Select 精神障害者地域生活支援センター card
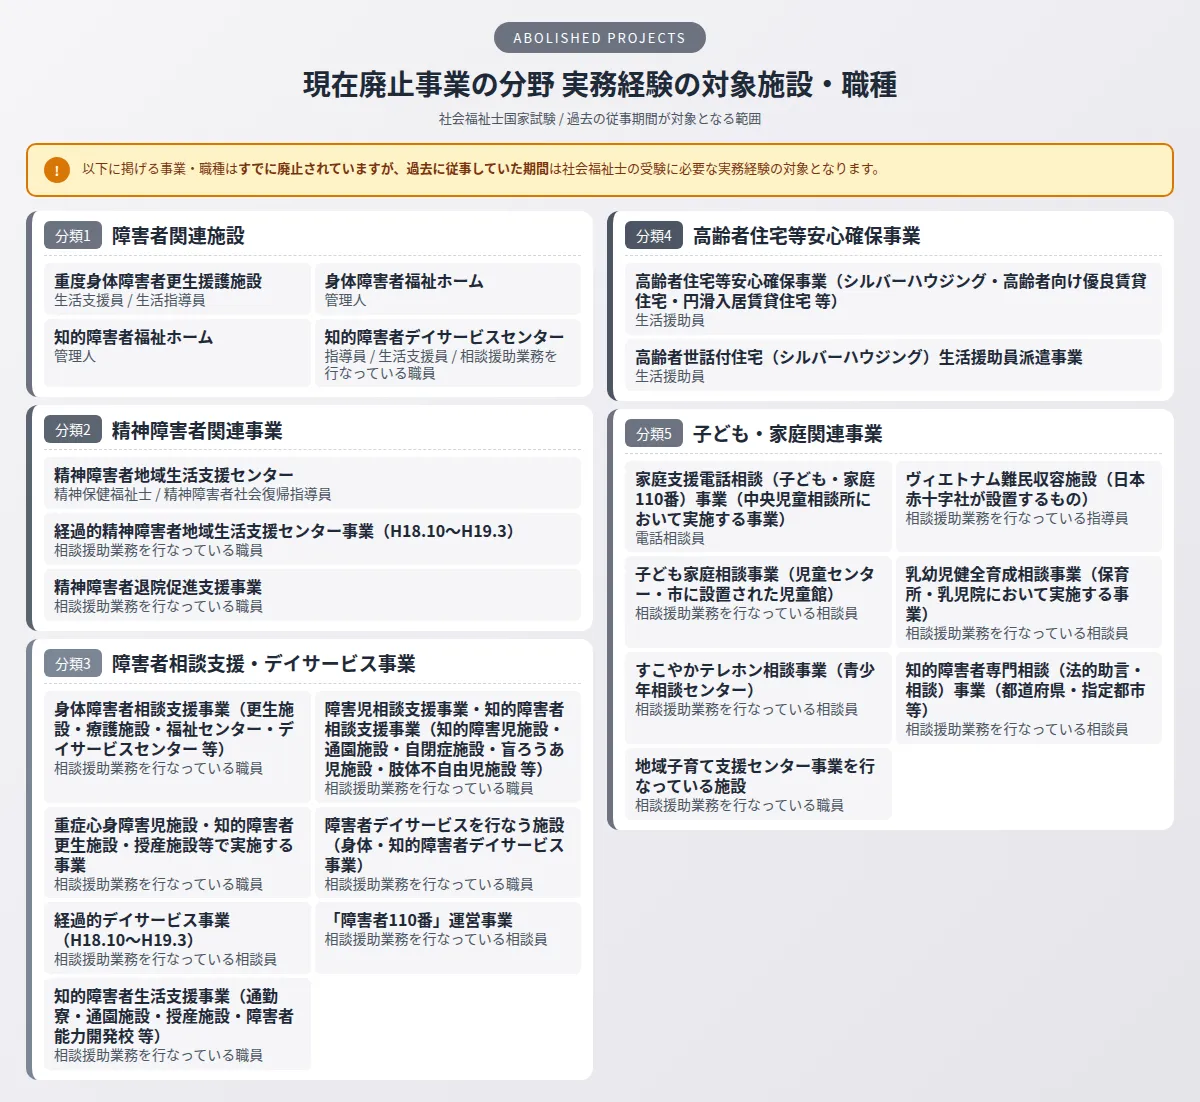1200x1102 pixels. [x=312, y=484]
